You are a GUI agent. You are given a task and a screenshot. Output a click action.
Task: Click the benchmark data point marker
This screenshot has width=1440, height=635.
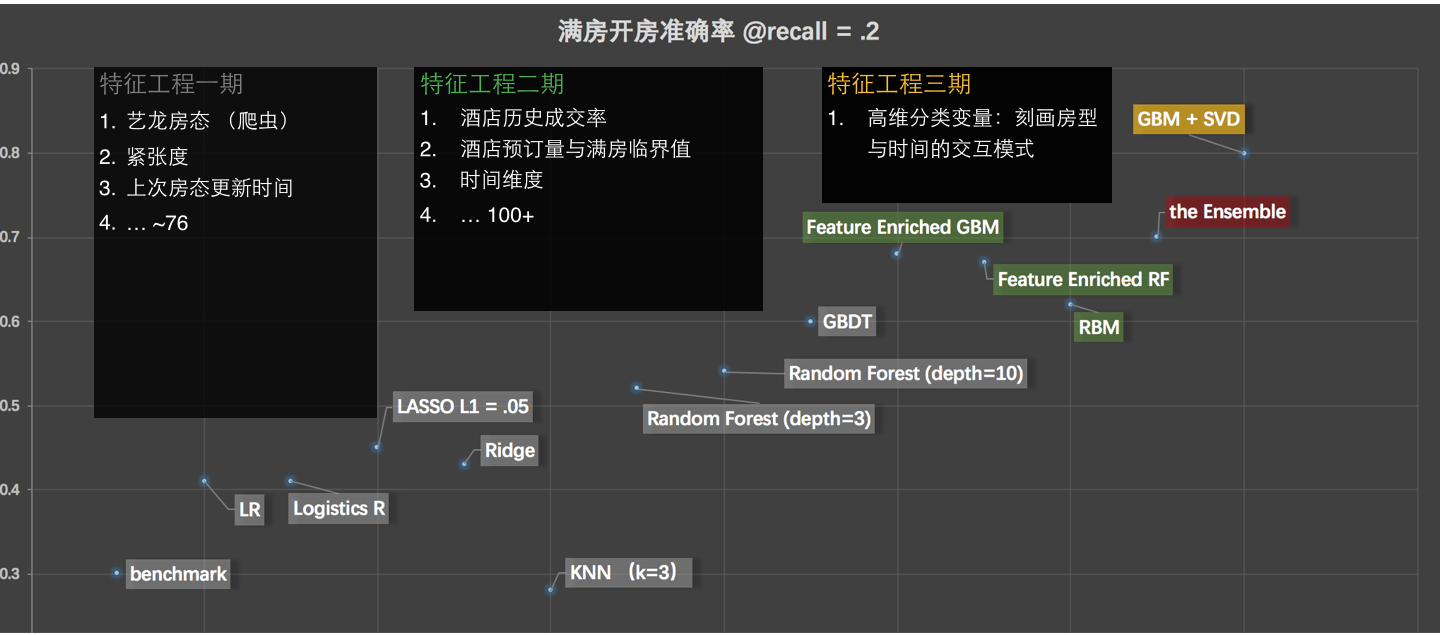tap(116, 573)
